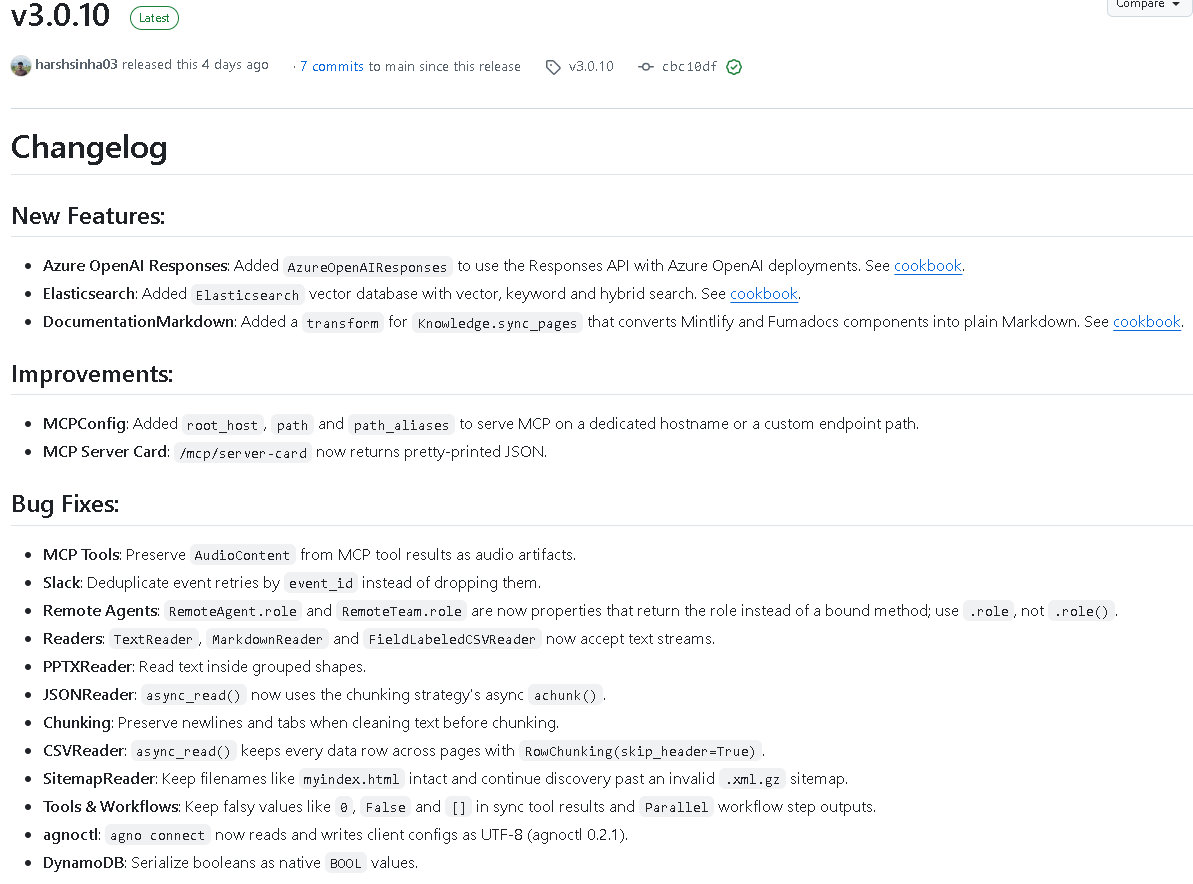Click the RowChunking(skip_header=True) code snippet
This screenshot has height=884, width=1193.
[x=640, y=751]
